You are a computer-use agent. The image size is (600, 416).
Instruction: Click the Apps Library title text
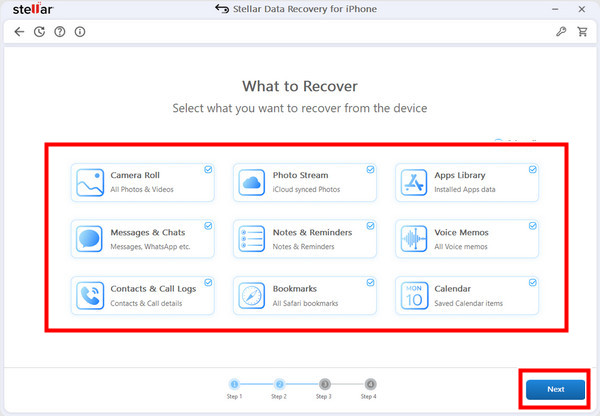pos(460,176)
